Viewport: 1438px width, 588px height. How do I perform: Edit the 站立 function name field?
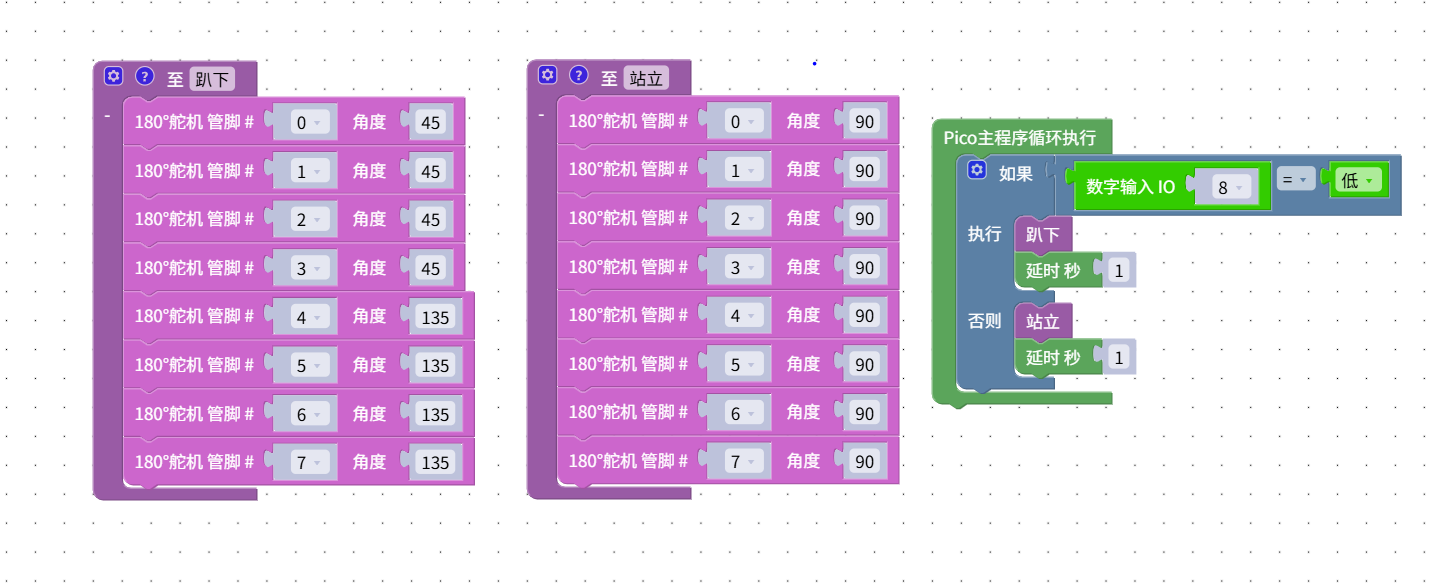[x=645, y=78]
